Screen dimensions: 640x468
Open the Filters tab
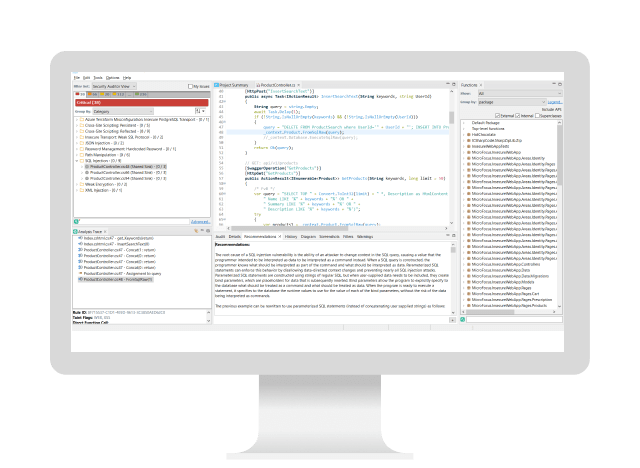coord(348,237)
